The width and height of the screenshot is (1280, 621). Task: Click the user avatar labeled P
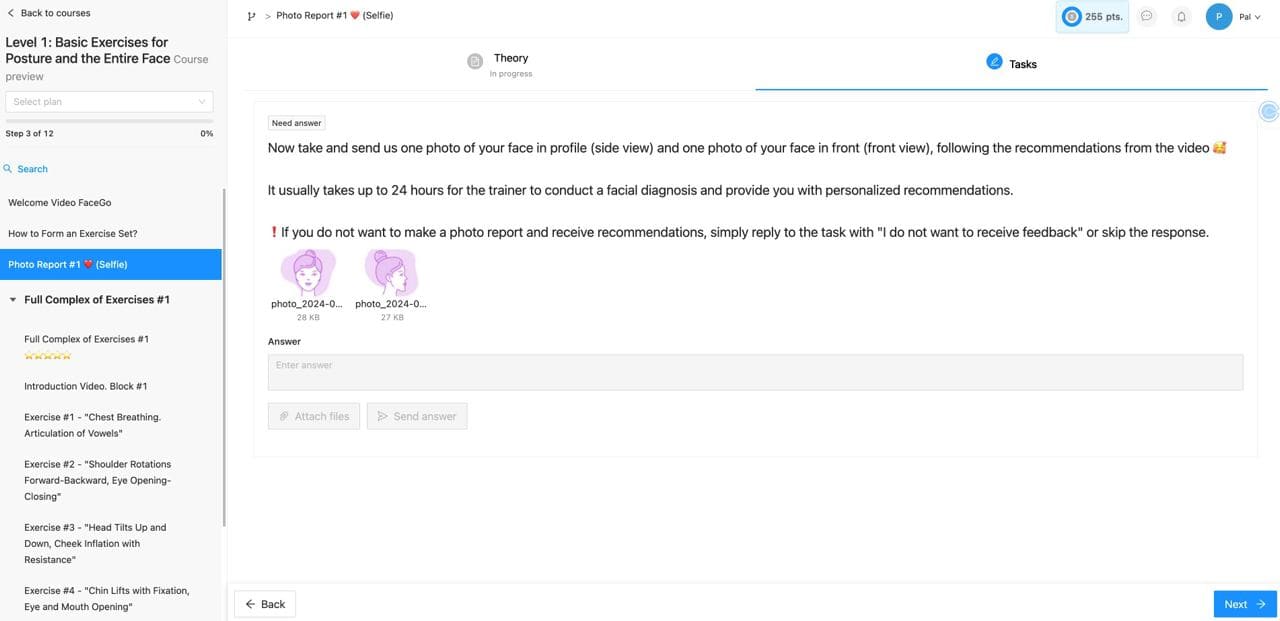(1218, 17)
